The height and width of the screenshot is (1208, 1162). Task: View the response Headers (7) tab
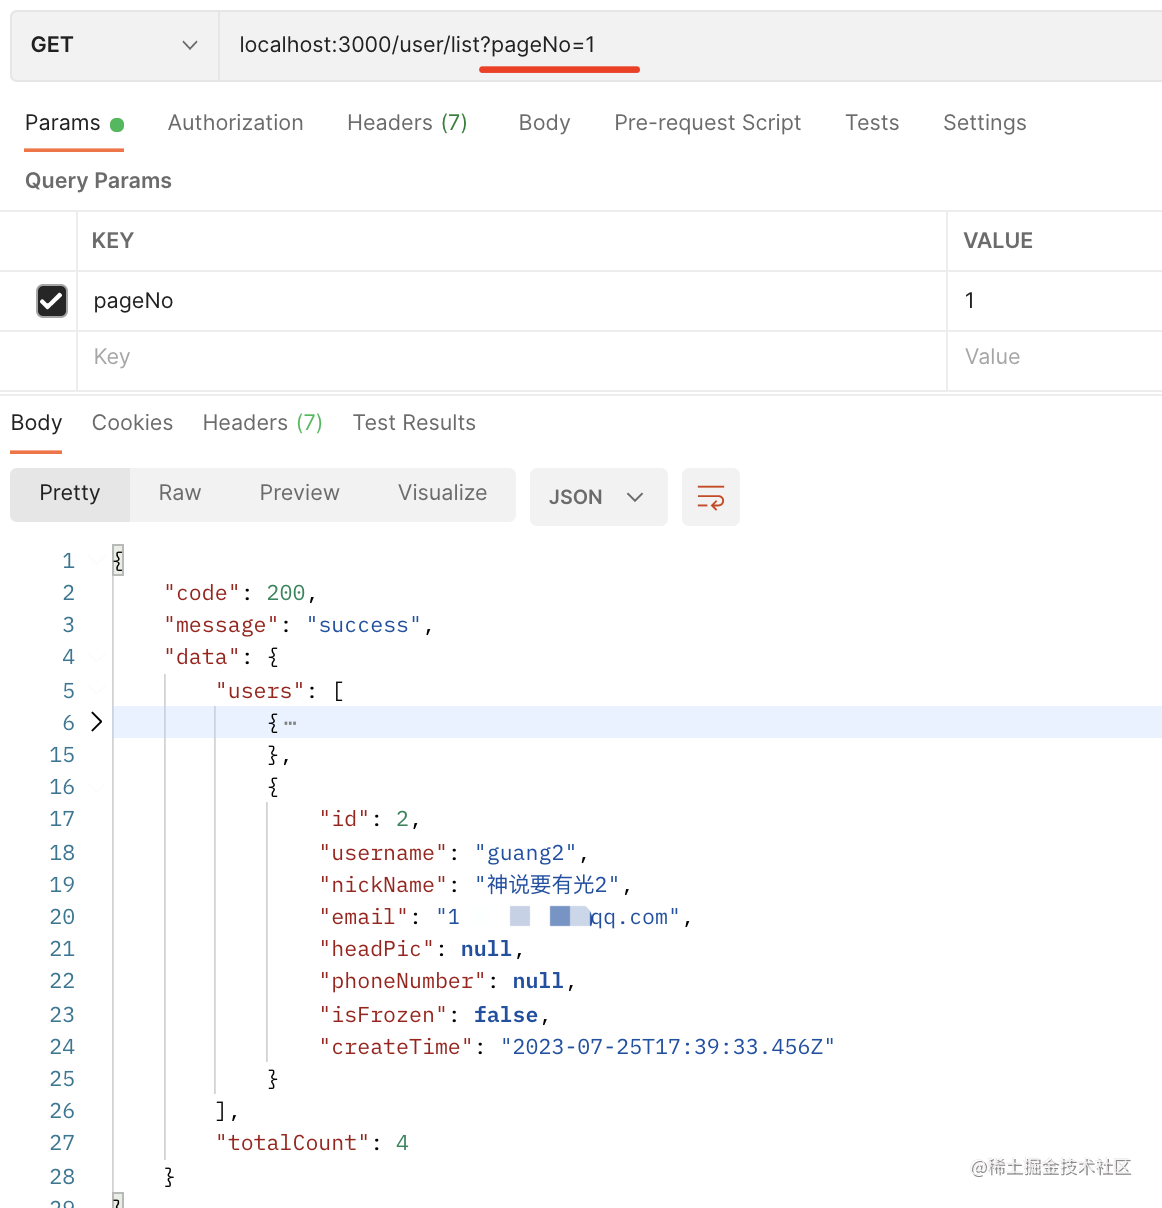[262, 423]
